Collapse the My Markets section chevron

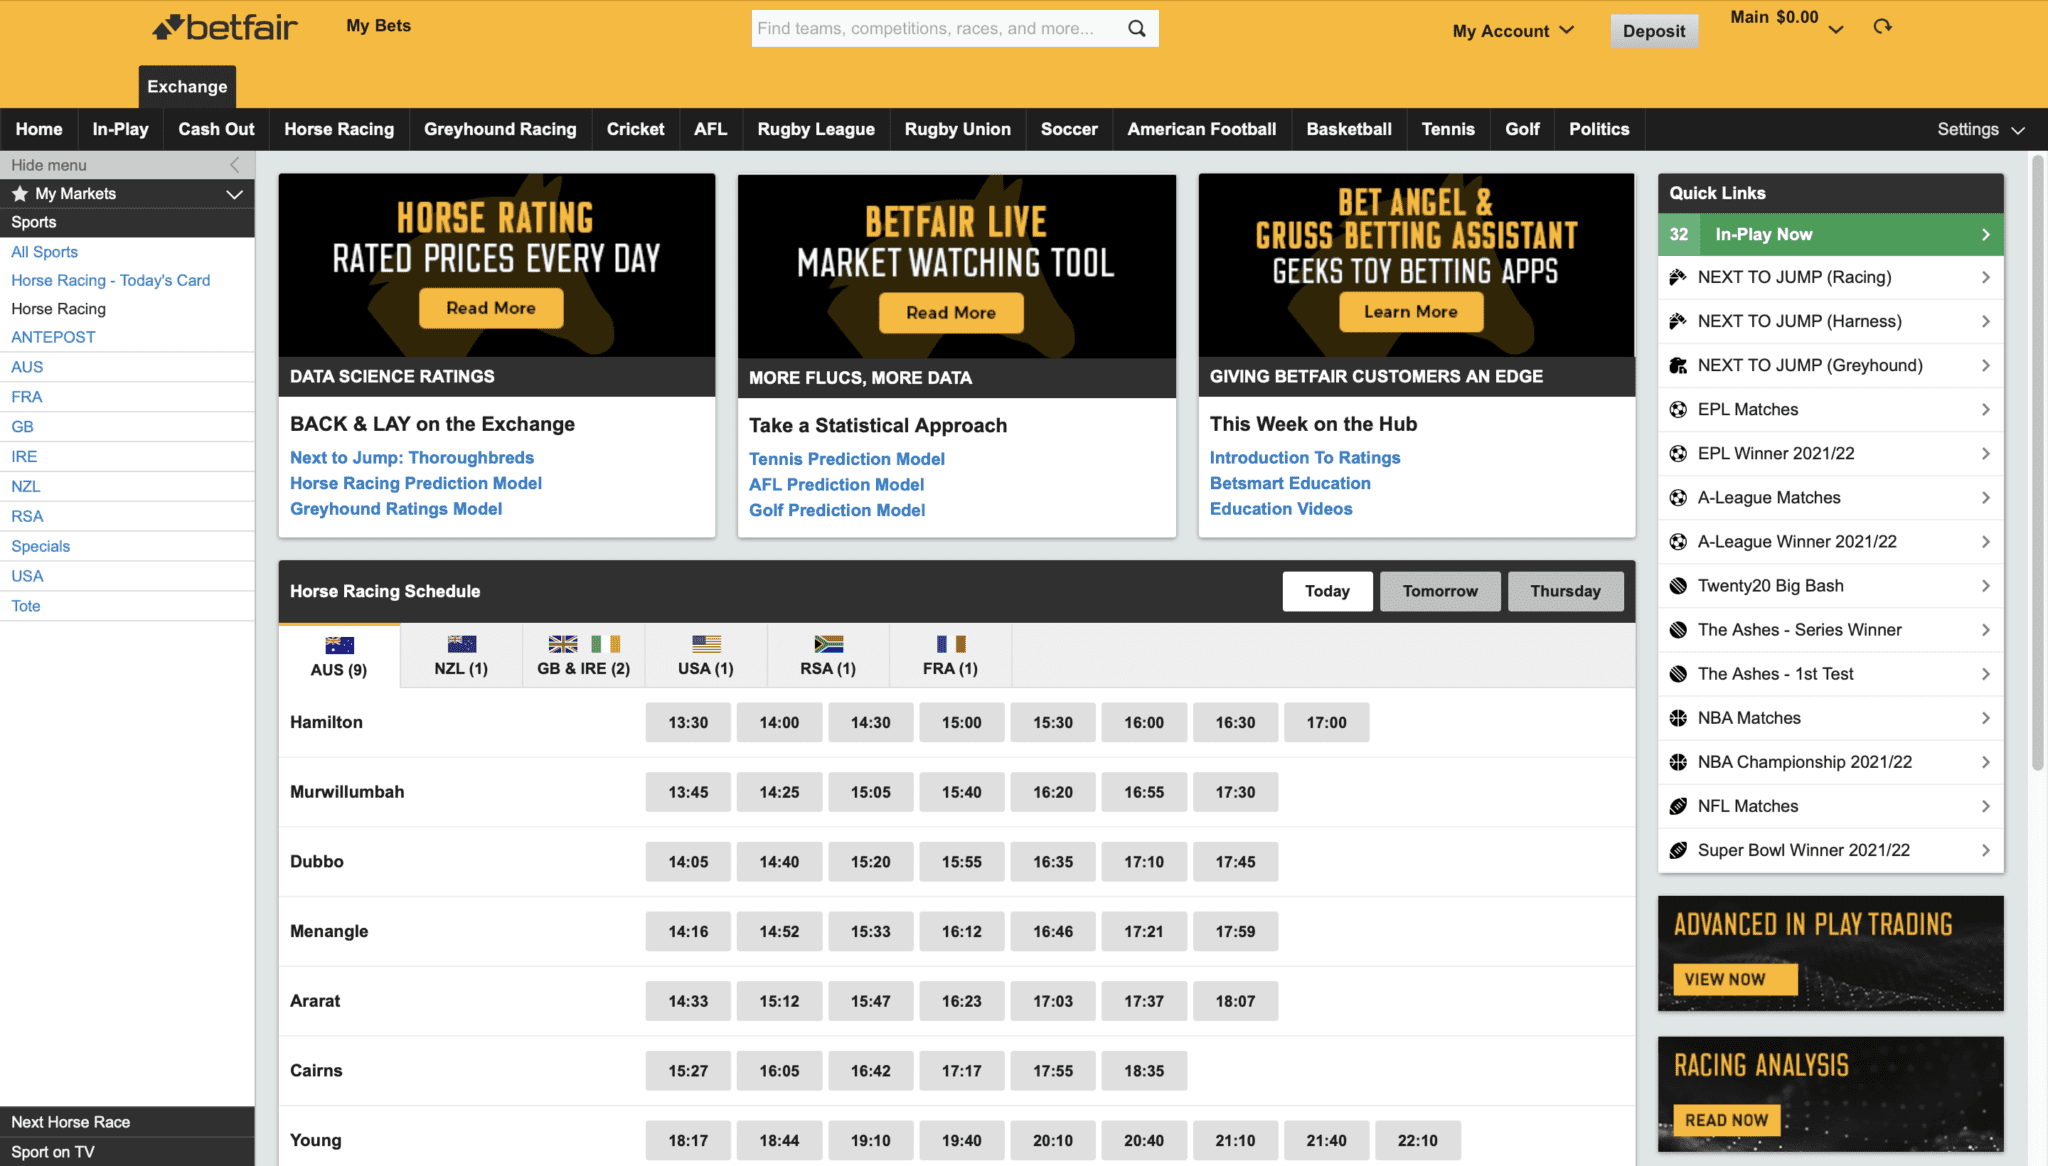pos(234,194)
